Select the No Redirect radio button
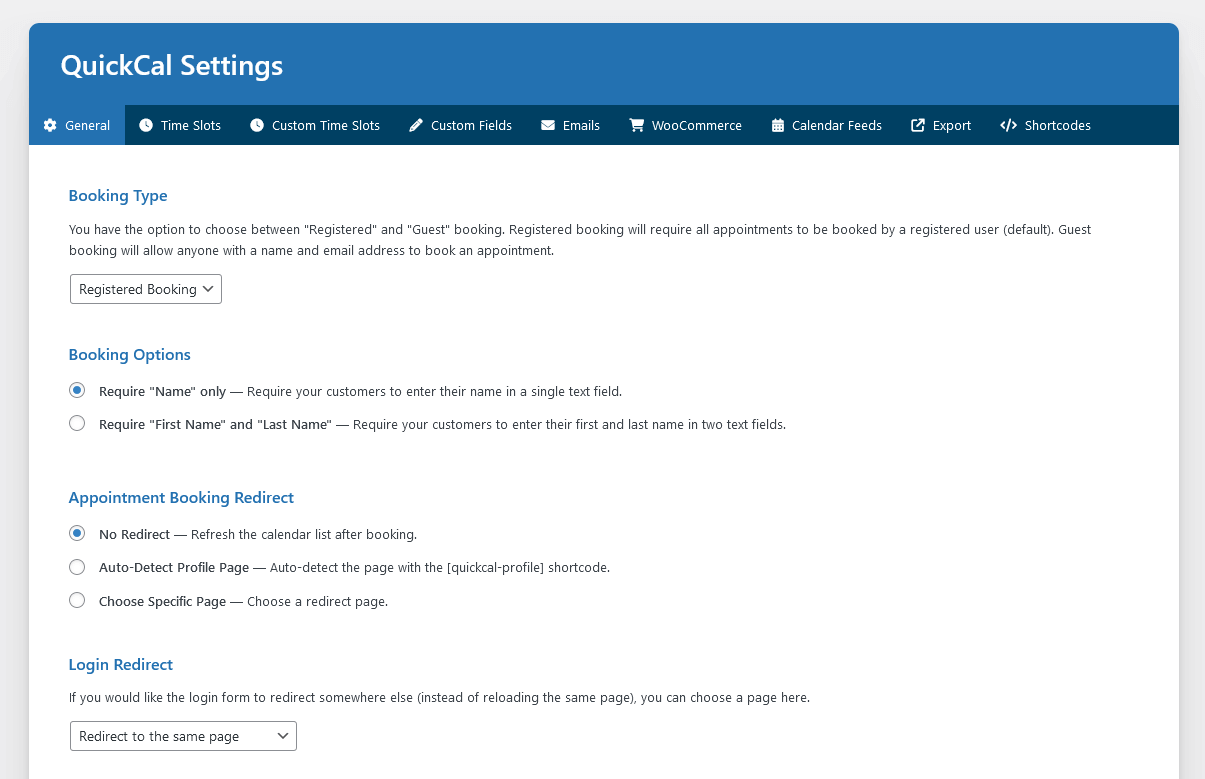The image size is (1205, 779). [77, 533]
